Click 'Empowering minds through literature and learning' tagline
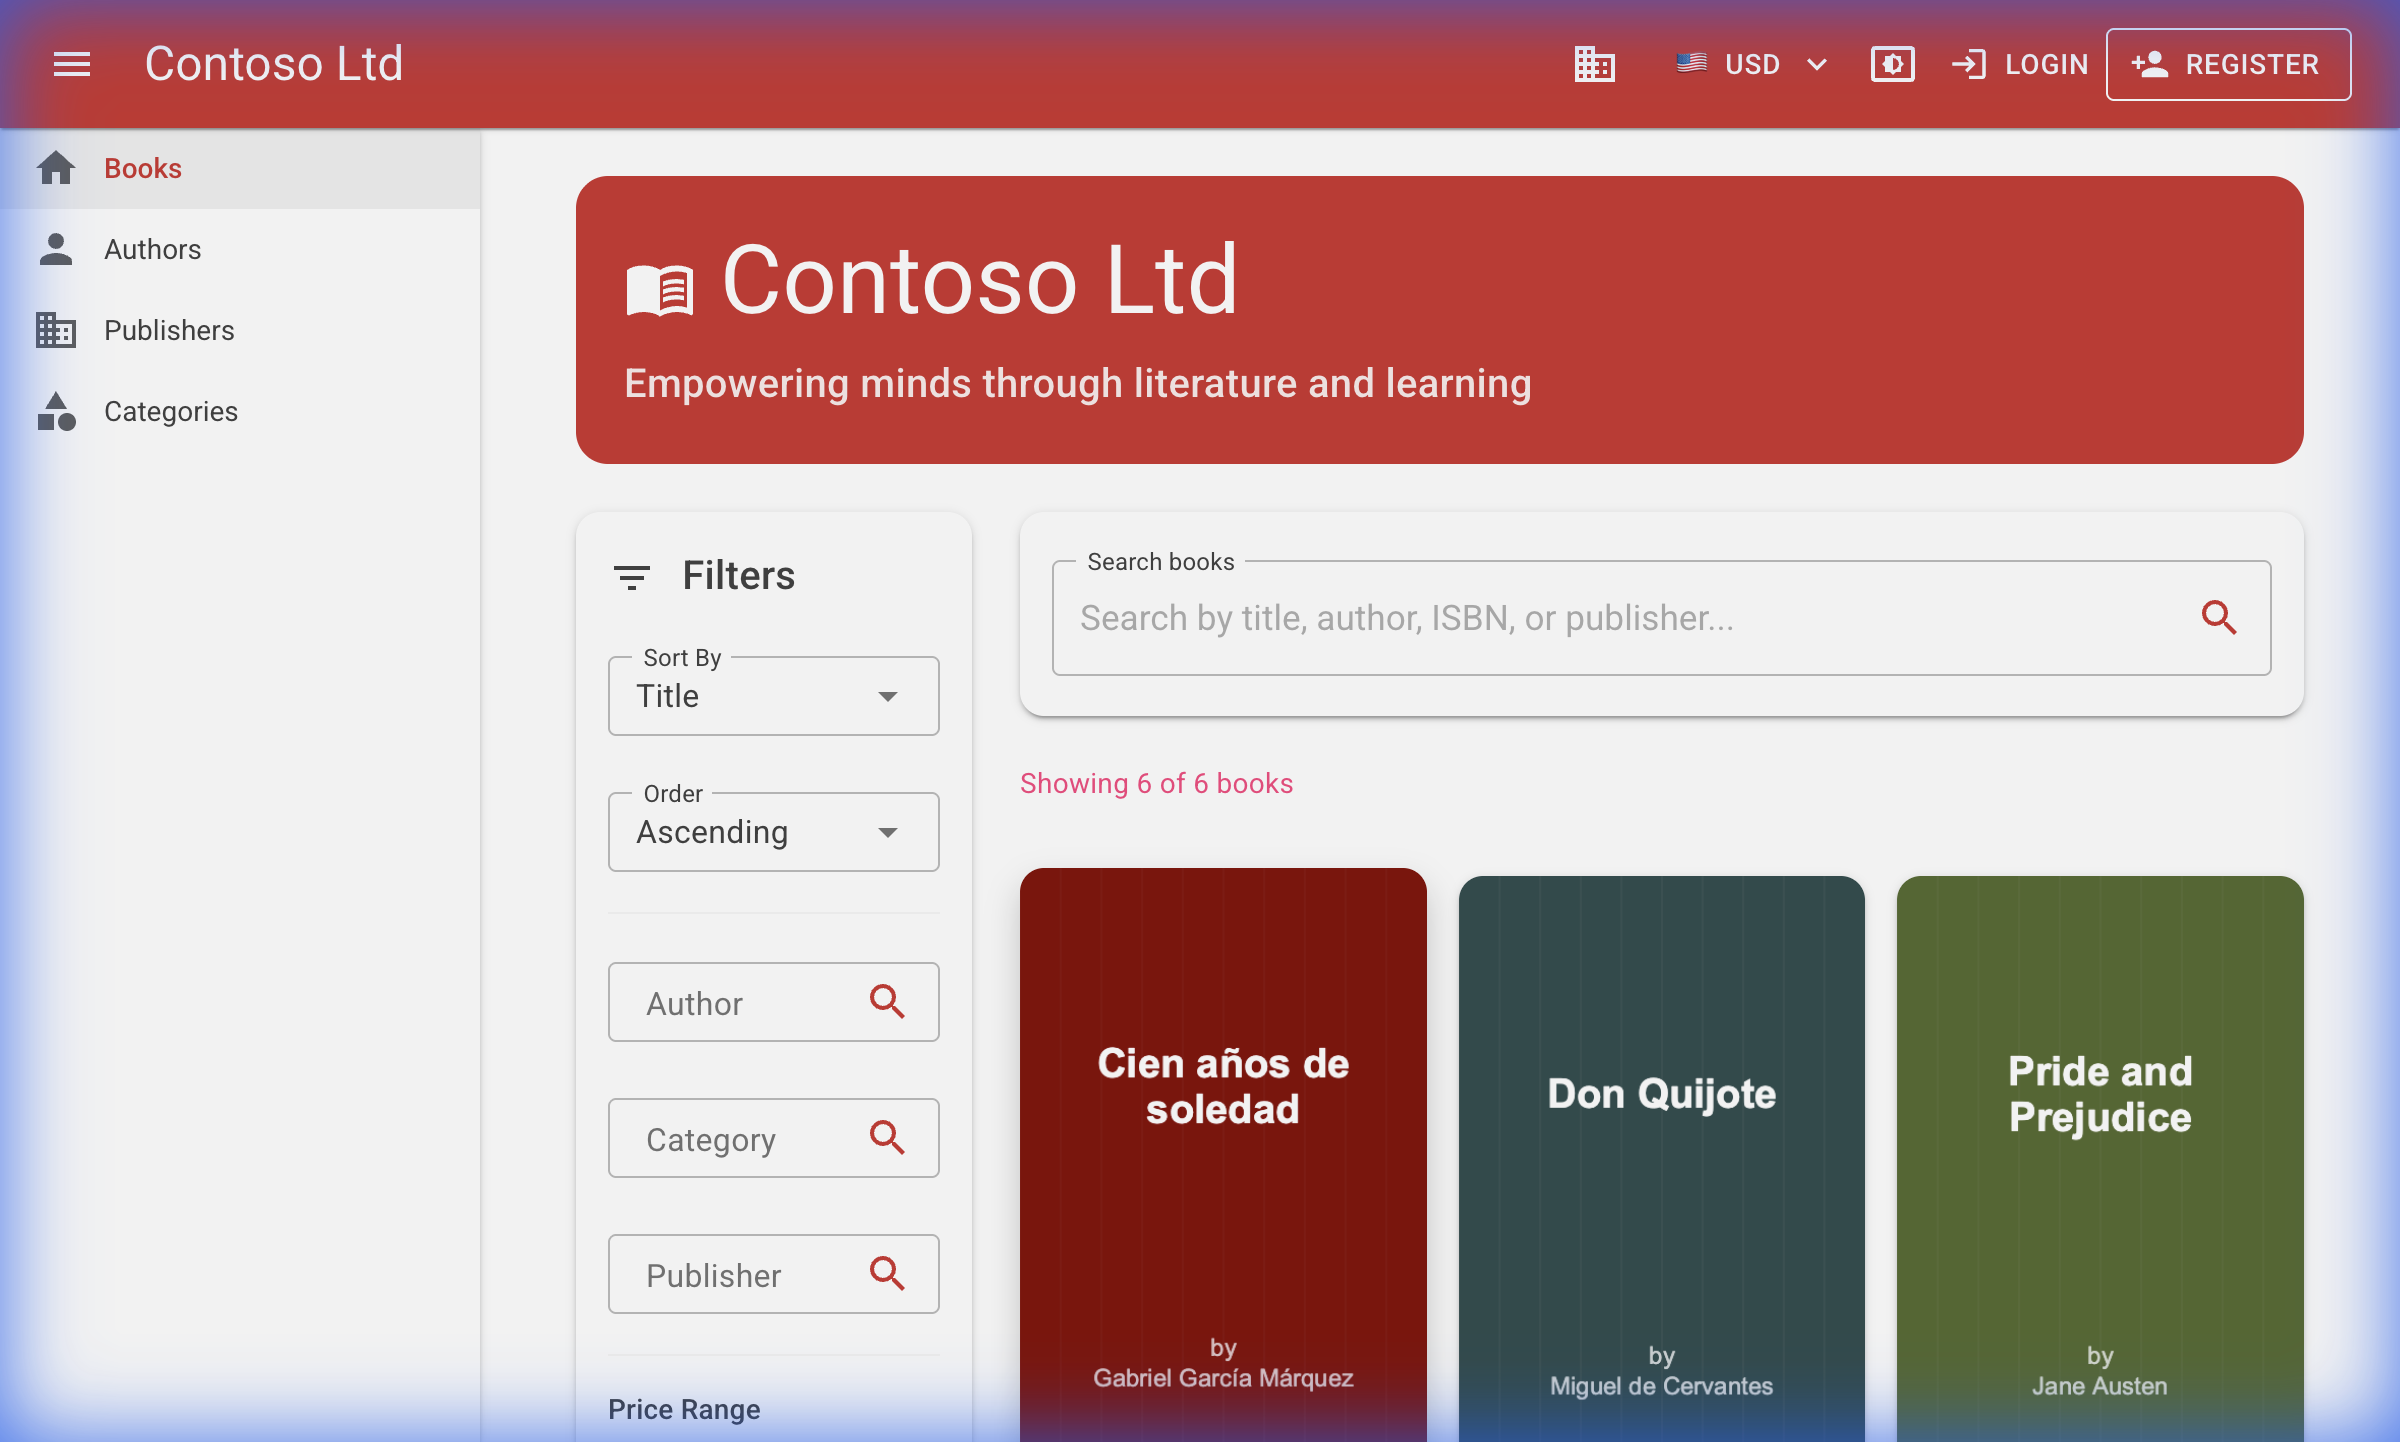The image size is (2400, 1442). [1078, 384]
